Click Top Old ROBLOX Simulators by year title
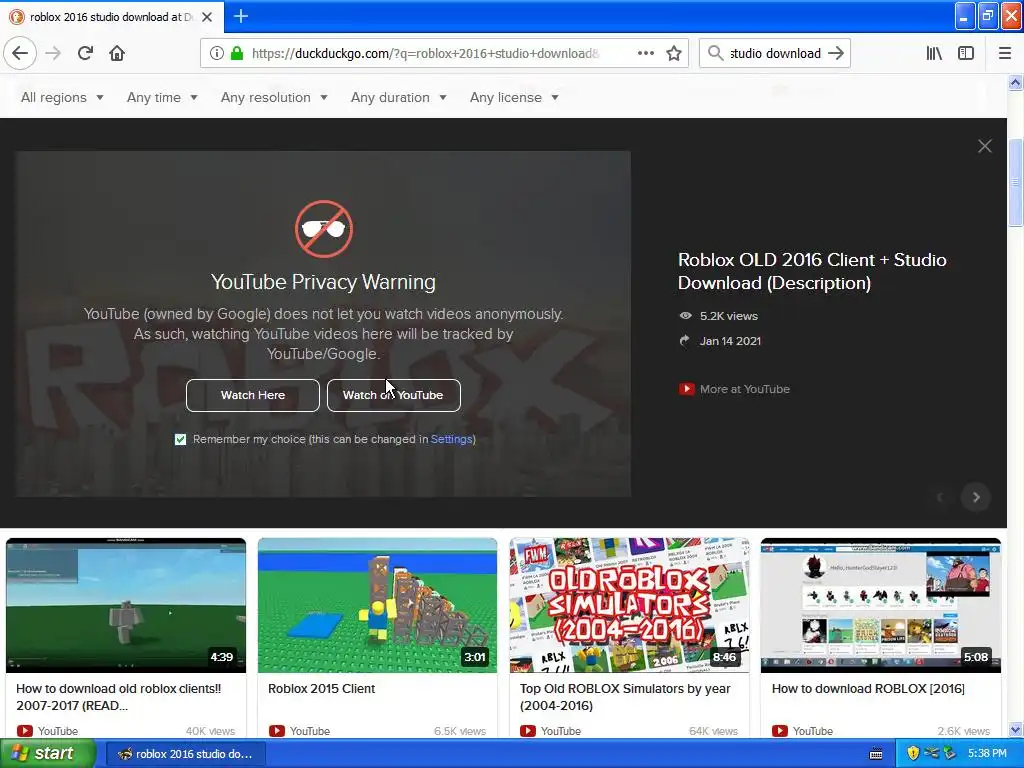Image resolution: width=1024 pixels, height=768 pixels. click(x=625, y=697)
